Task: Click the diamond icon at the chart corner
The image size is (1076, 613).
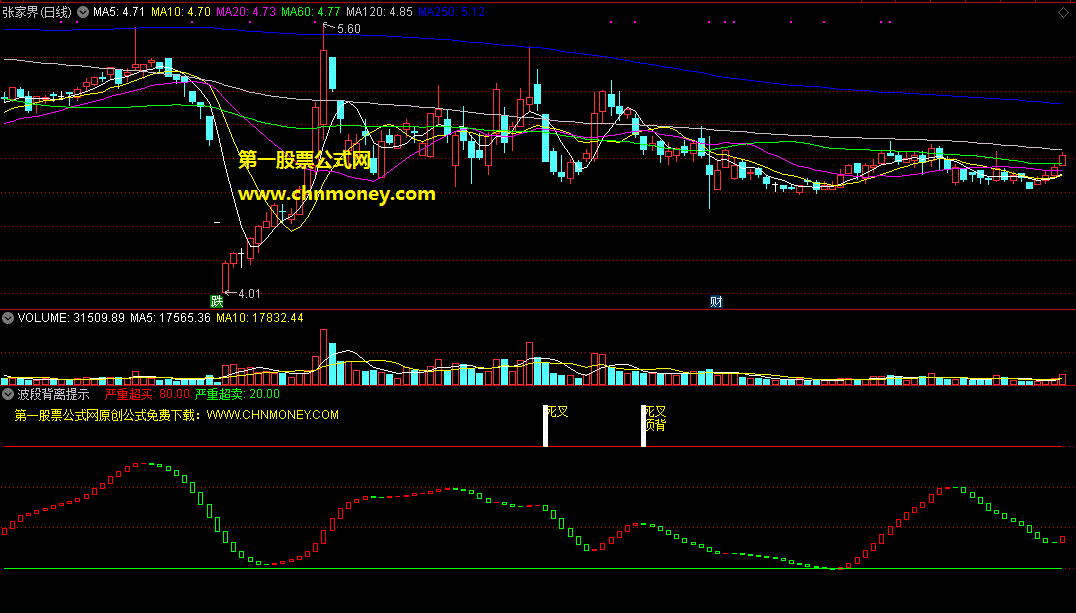Action: click(1064, 12)
